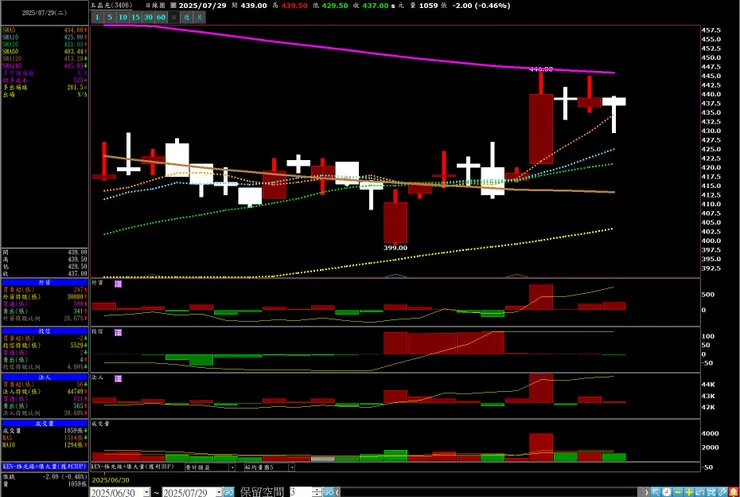This screenshot has height=497, width=740.
Task: Open settings icon in the 外資 panel
Action: (118, 284)
